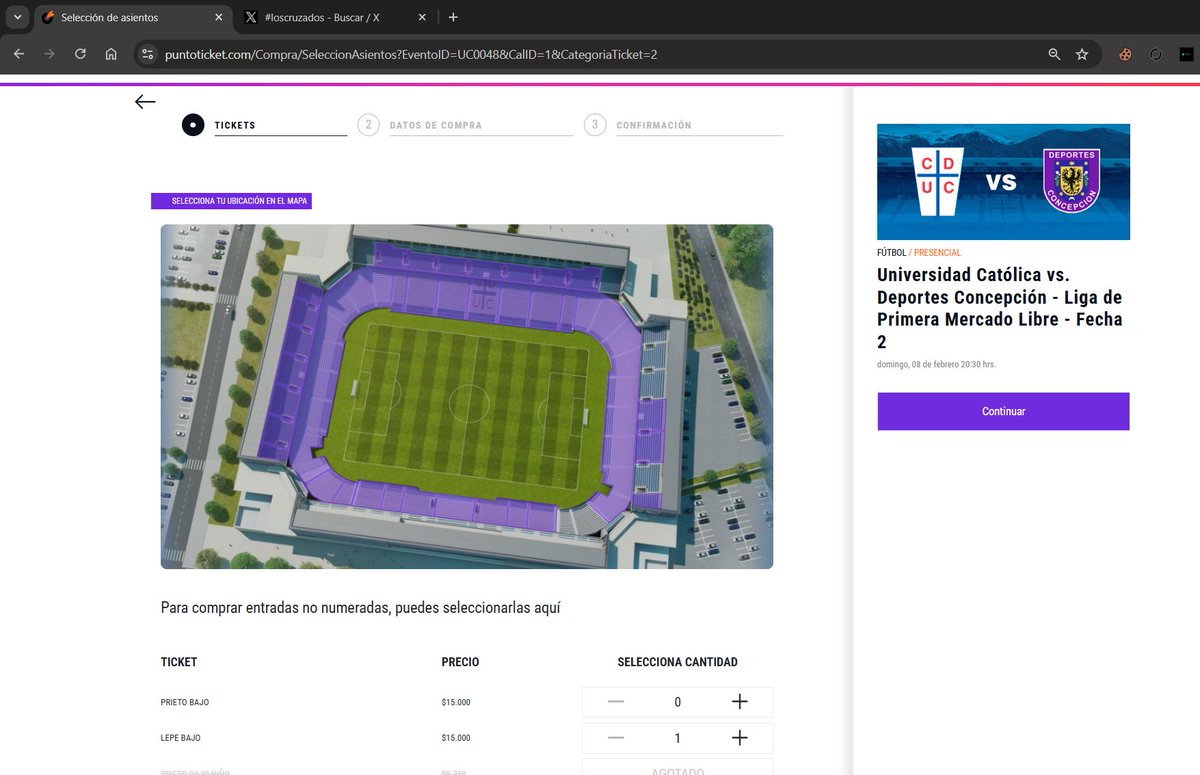The image size is (1200, 775).
Task: Click the circular extension icon beside cookie
Action: click(1156, 54)
